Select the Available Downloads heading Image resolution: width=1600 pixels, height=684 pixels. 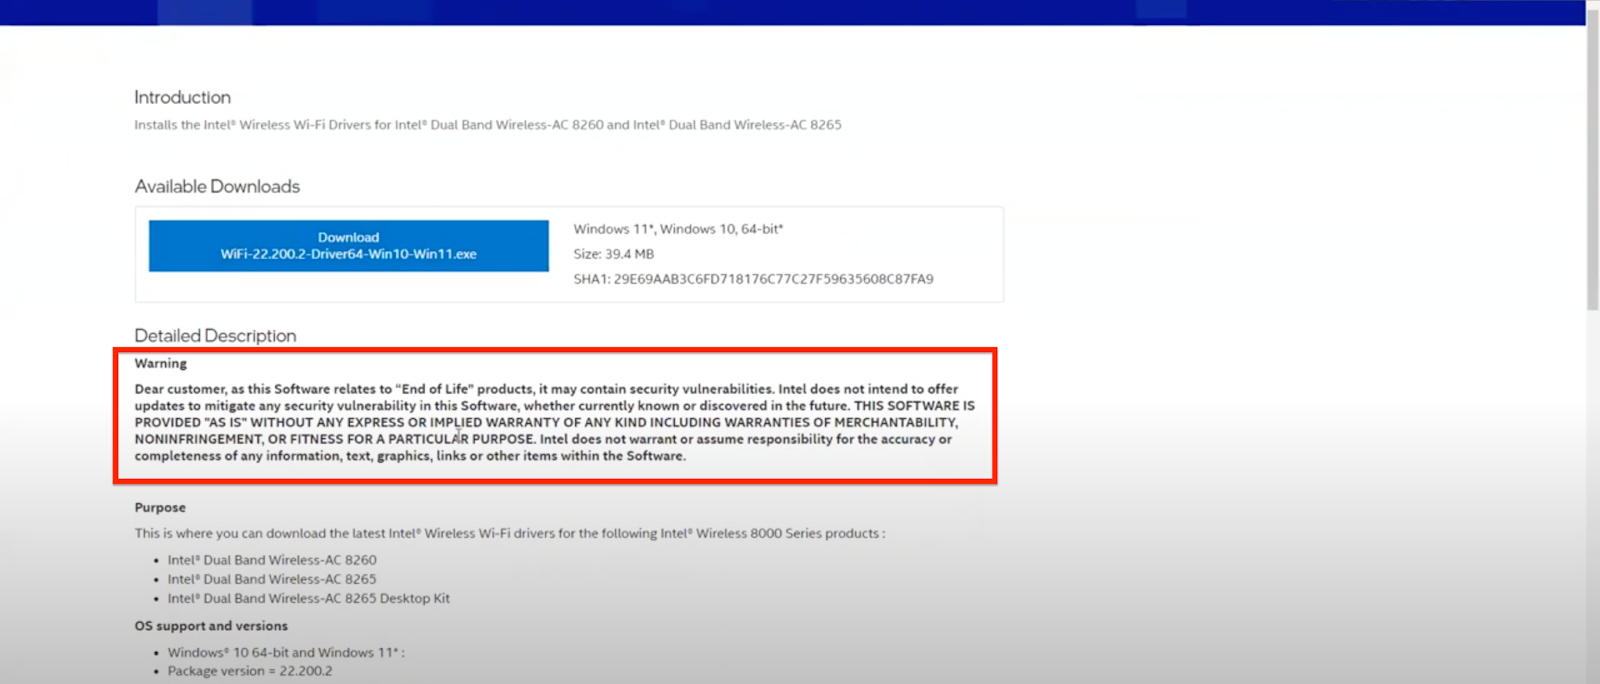click(217, 187)
